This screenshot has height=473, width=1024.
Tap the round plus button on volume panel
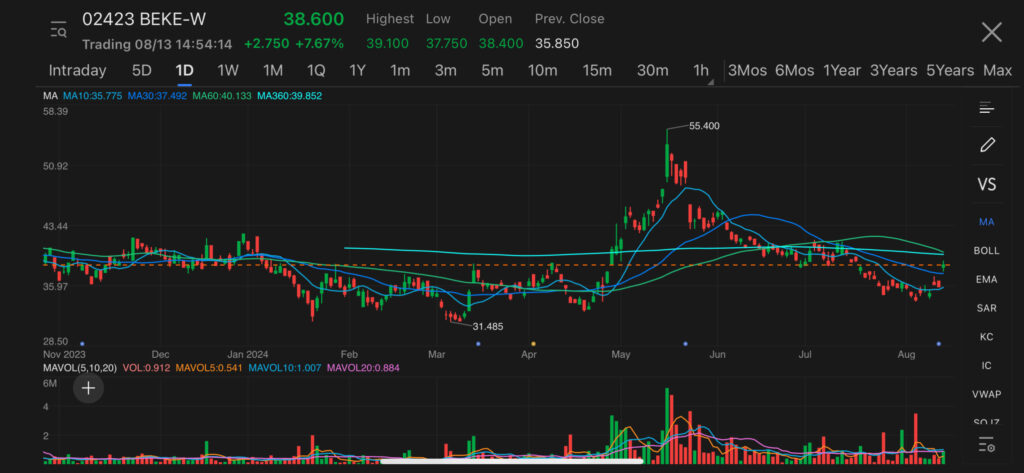coord(88,388)
